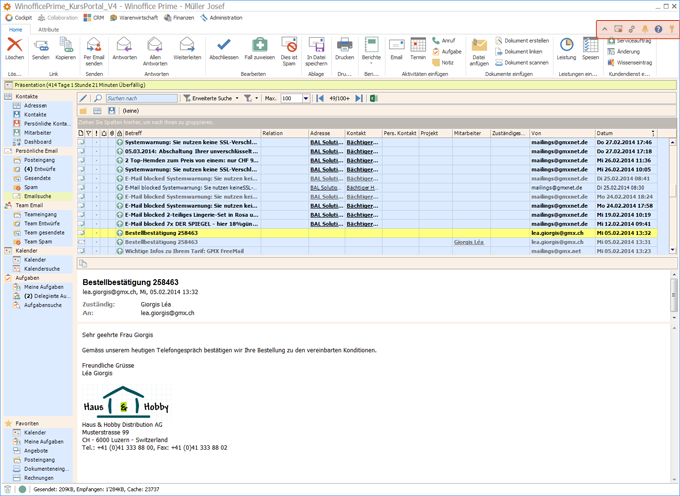Select the Home ribbon tab
Screen dimensions: 680x496
coord(15,29)
